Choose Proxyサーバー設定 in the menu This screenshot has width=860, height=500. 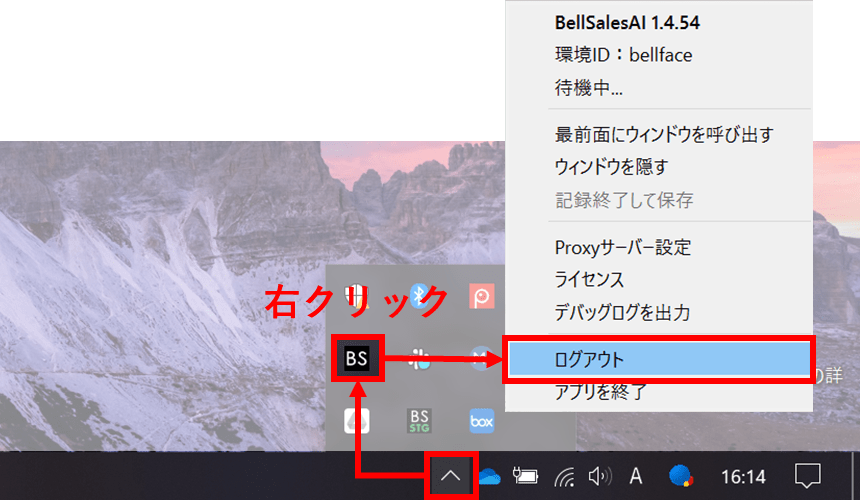click(622, 247)
